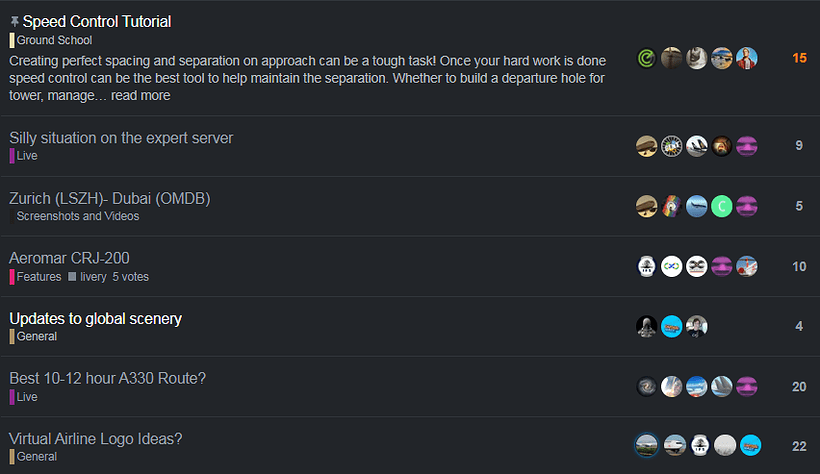Image resolution: width=820 pixels, height=474 pixels.
Task: Click the orange 15 replies count
Action: point(799,58)
